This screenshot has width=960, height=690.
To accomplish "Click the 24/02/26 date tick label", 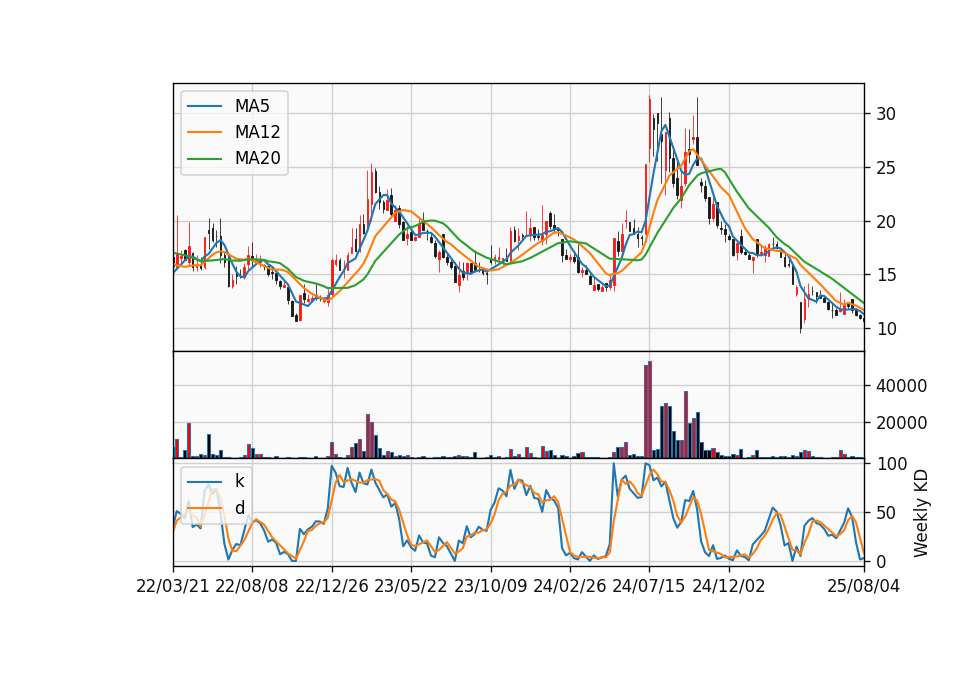I will coord(570,586).
